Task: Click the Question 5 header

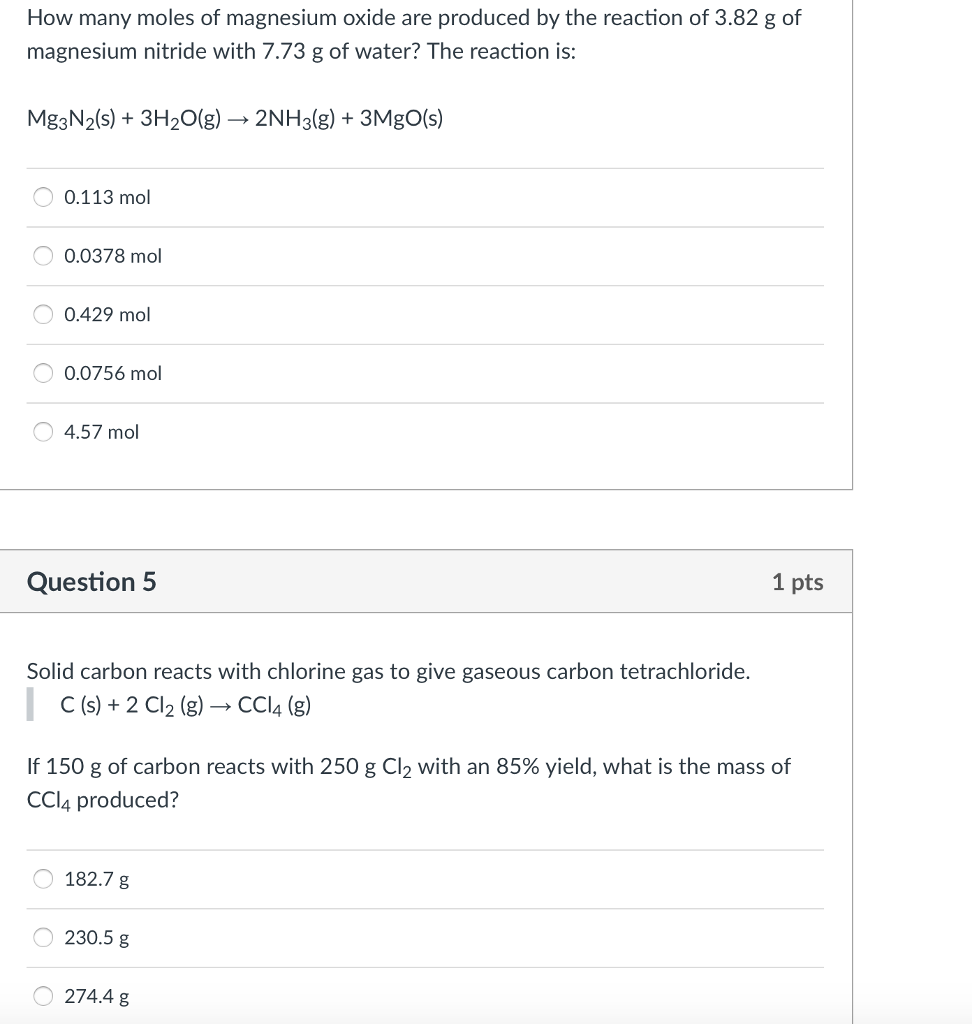Action: (x=92, y=581)
